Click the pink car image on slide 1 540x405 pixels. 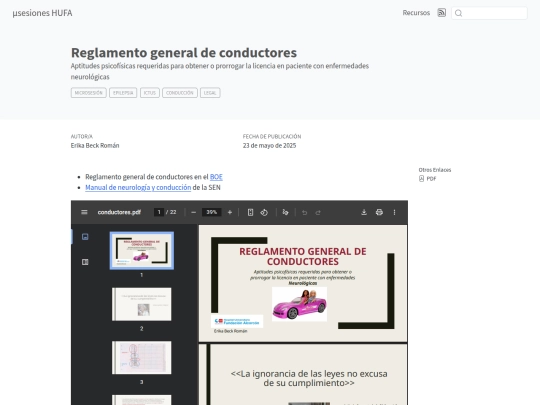[x=299, y=304]
